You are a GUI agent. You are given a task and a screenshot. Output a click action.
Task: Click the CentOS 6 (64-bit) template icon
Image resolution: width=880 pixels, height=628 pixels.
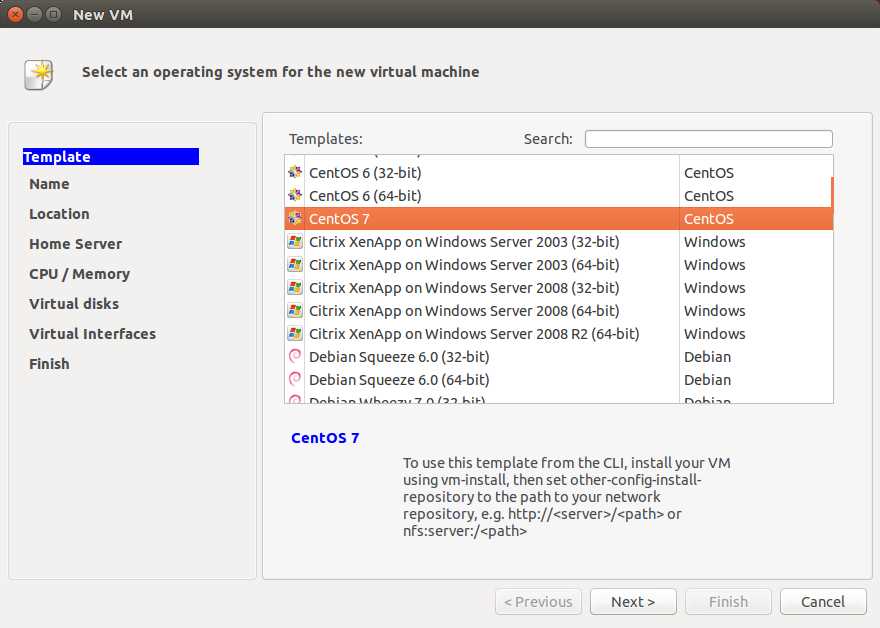click(x=295, y=195)
